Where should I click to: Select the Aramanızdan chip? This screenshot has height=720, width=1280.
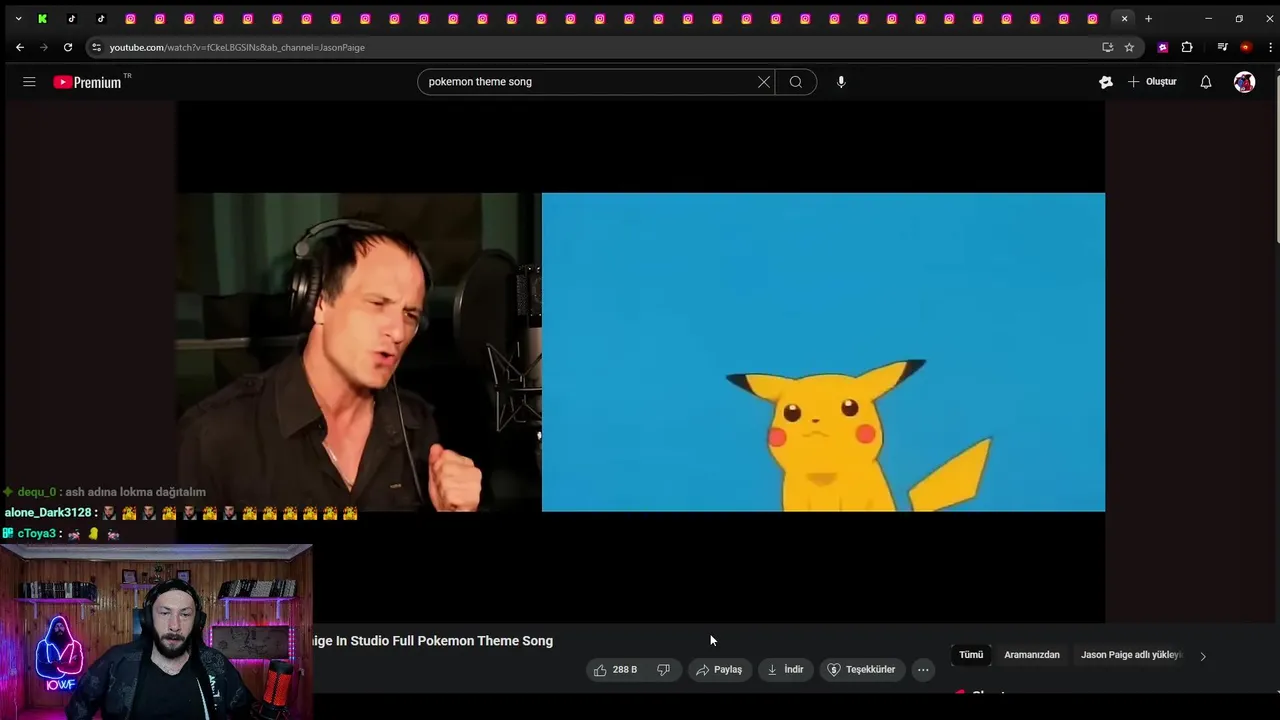pyautogui.click(x=1032, y=655)
